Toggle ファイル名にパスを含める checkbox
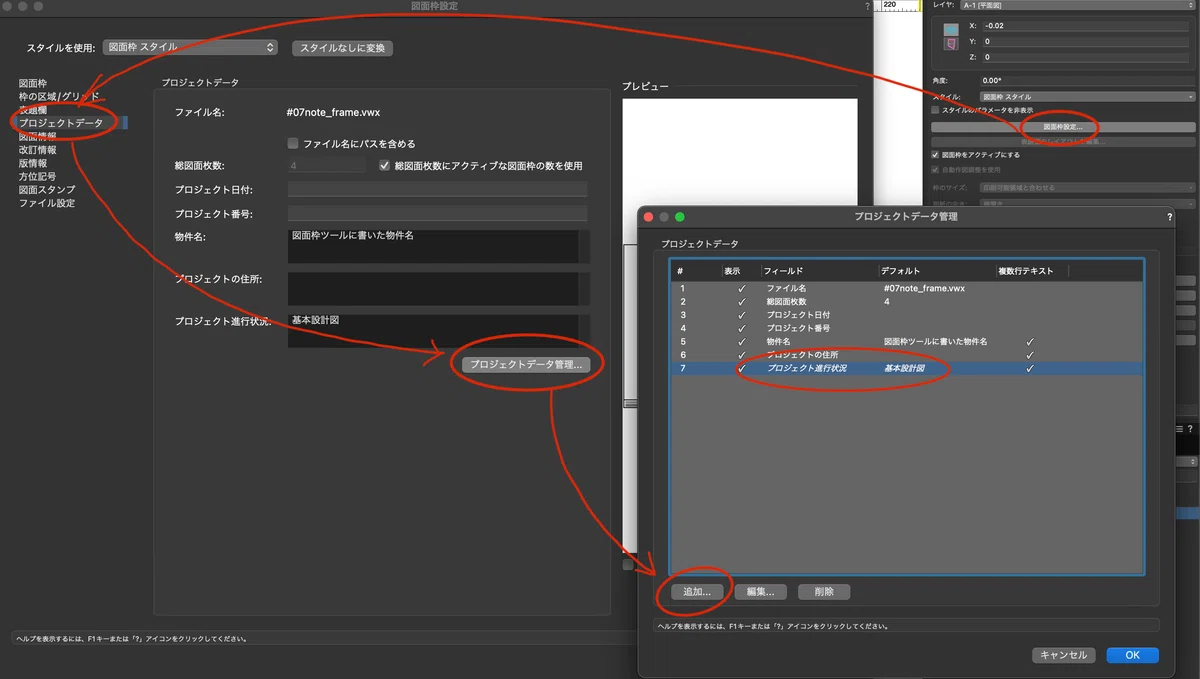1200x679 pixels. [x=293, y=143]
